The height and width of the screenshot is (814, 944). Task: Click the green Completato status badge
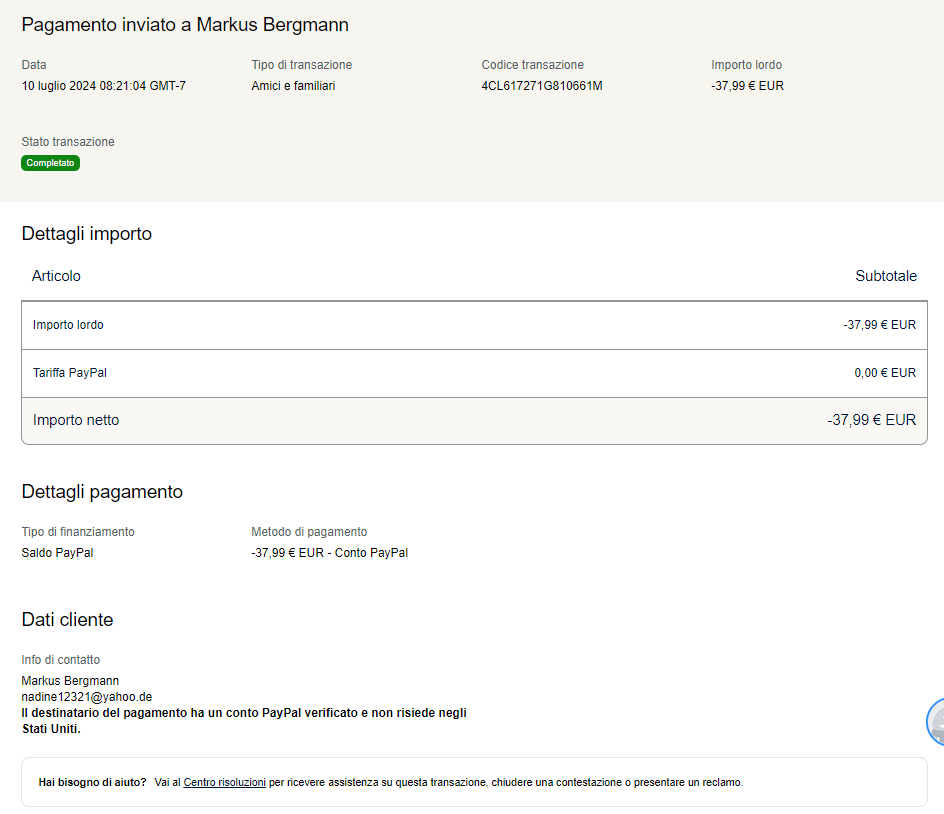(x=50, y=163)
